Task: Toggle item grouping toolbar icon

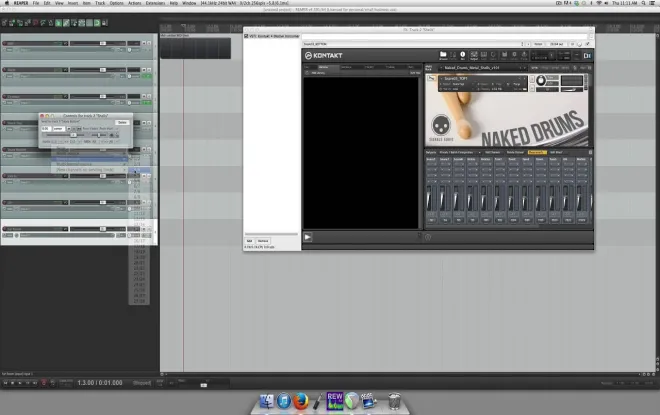Action: pos(66,23)
